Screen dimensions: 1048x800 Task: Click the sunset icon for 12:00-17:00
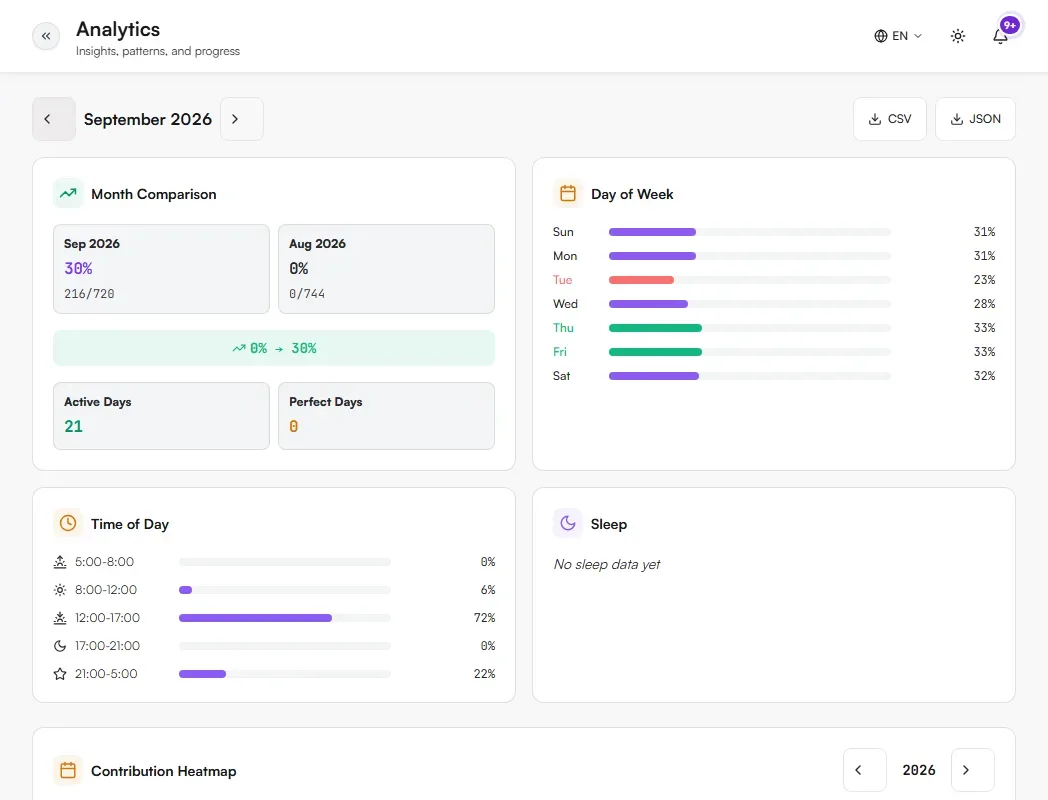60,618
